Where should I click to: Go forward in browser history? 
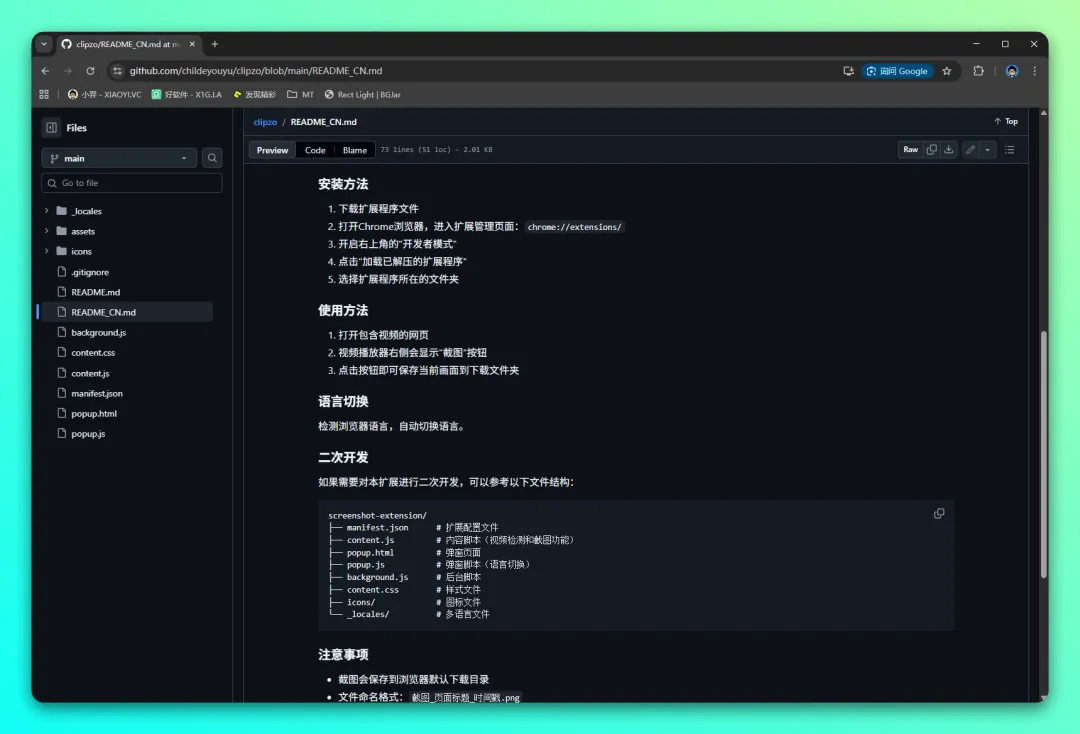click(x=68, y=71)
